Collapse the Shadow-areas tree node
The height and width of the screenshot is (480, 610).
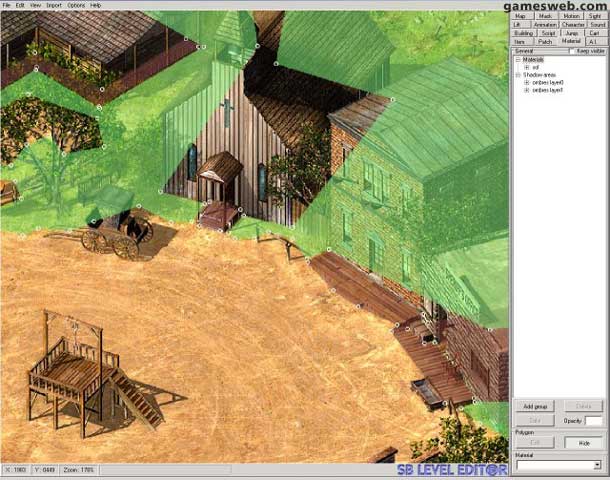coord(518,75)
